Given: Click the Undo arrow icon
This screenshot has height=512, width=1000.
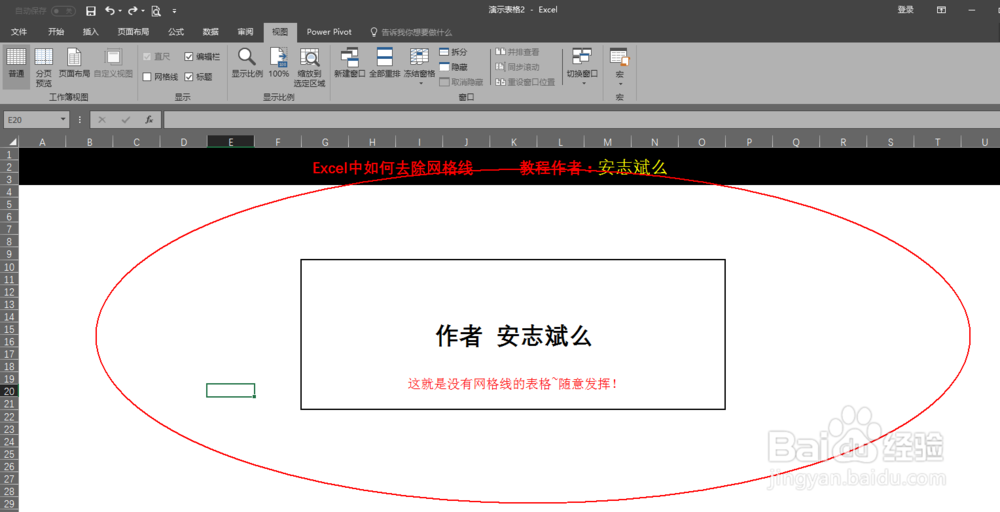Looking at the screenshot, I should point(110,11).
